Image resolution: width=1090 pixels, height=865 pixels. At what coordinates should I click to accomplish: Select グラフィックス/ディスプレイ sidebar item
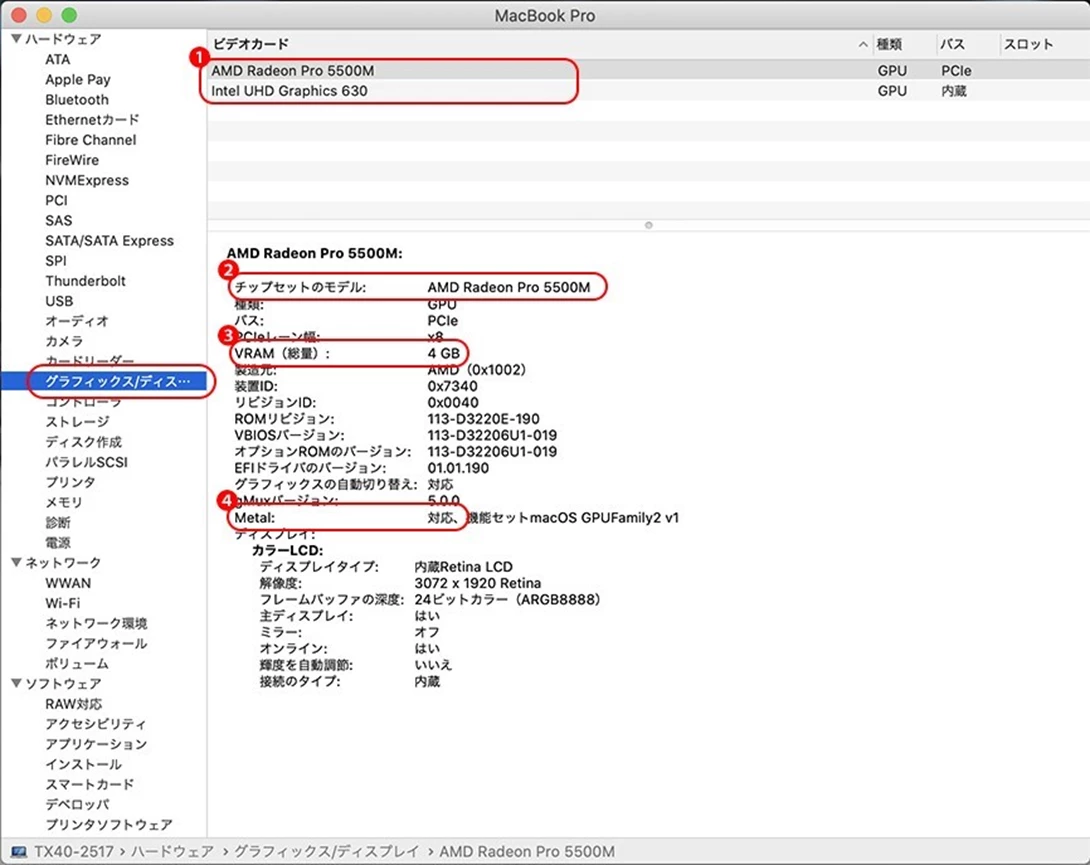(104, 381)
